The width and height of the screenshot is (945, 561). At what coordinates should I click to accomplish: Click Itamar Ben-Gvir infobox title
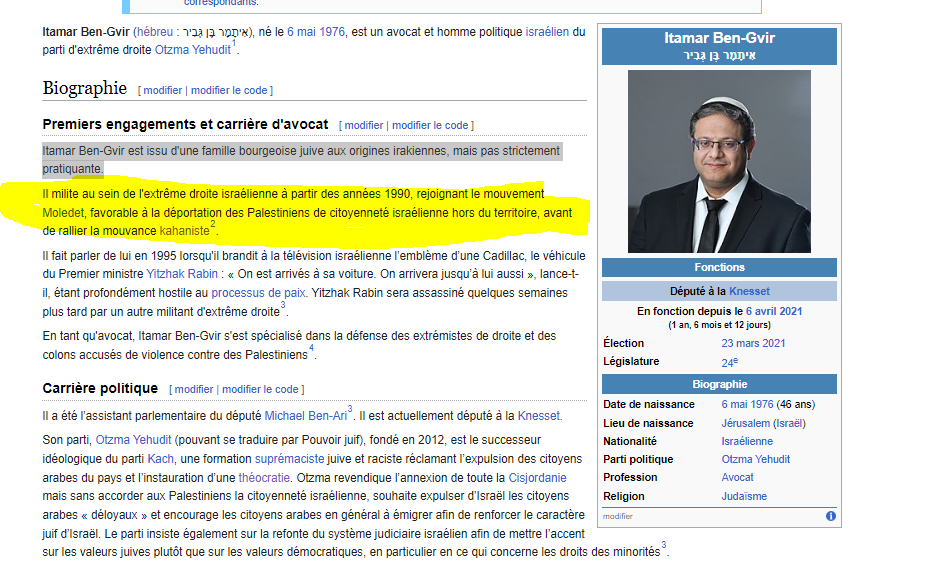click(719, 38)
